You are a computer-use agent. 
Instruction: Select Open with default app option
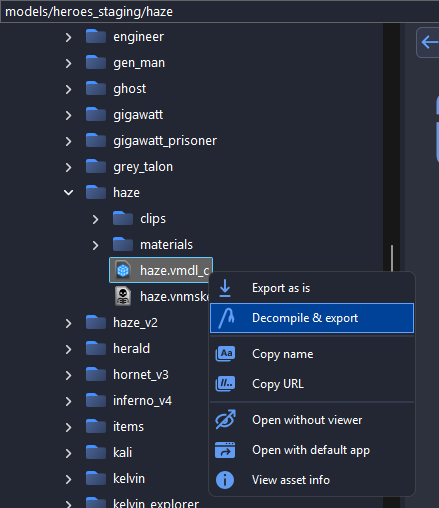pyautogui.click(x=312, y=450)
